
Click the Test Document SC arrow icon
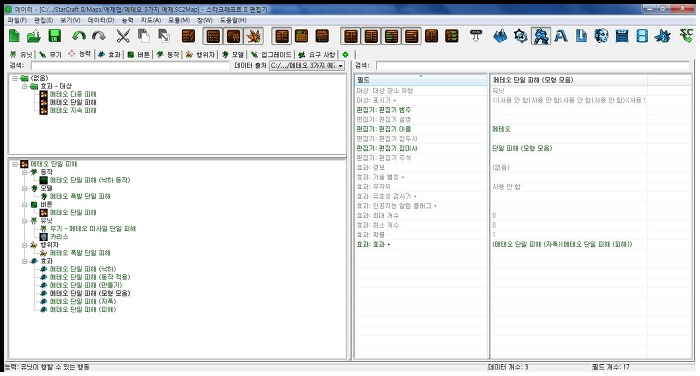[686, 36]
